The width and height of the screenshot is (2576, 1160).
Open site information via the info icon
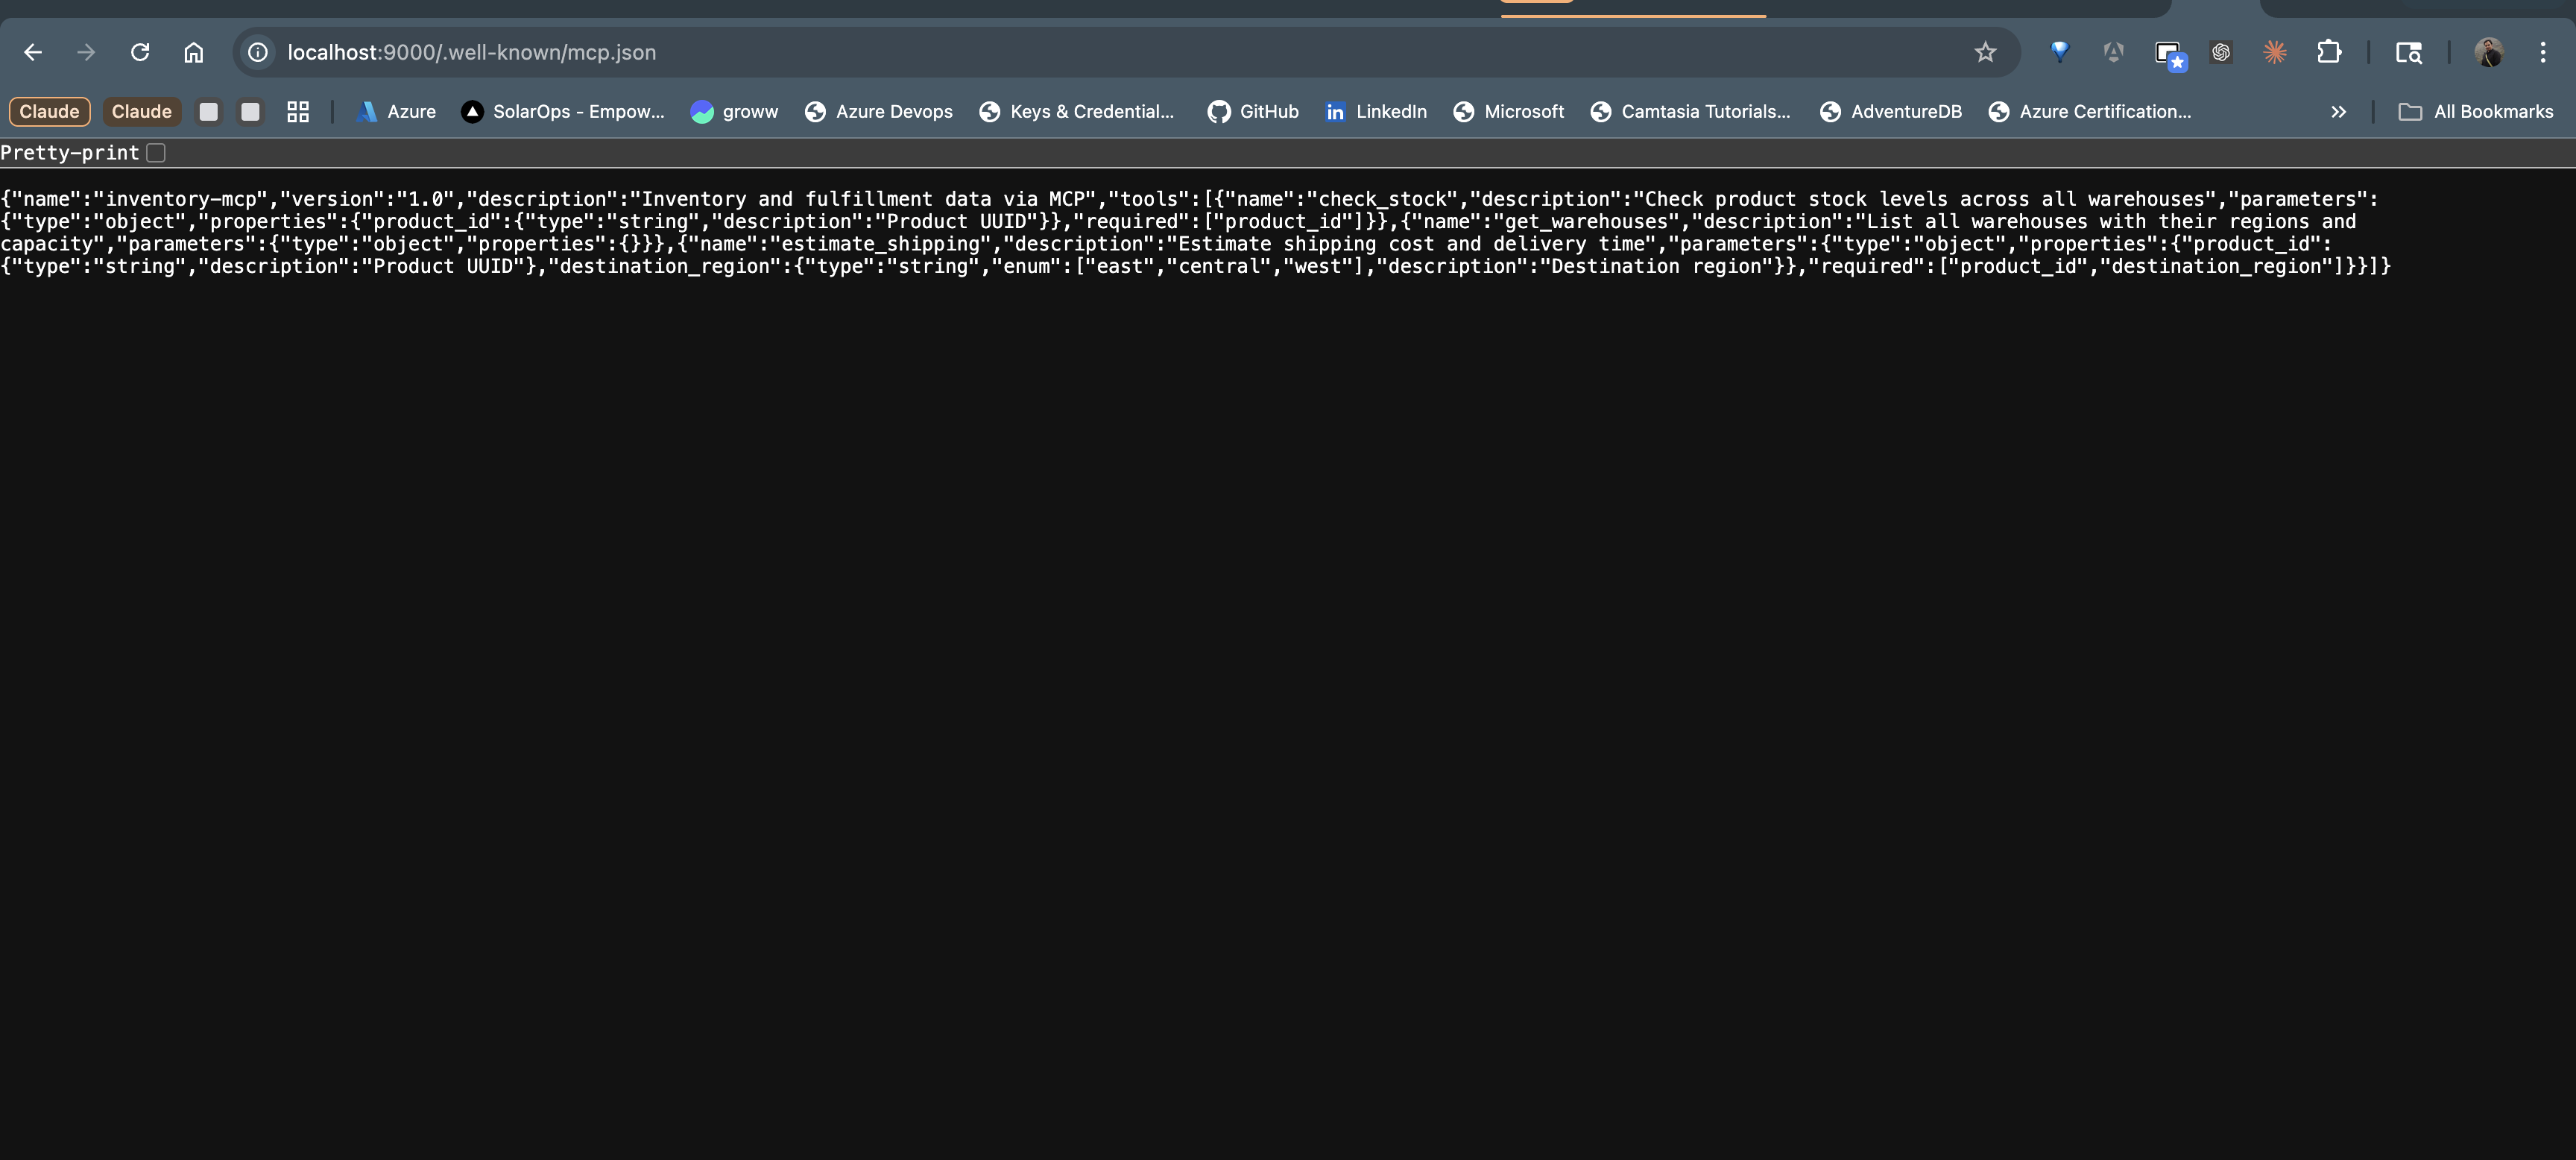[257, 52]
